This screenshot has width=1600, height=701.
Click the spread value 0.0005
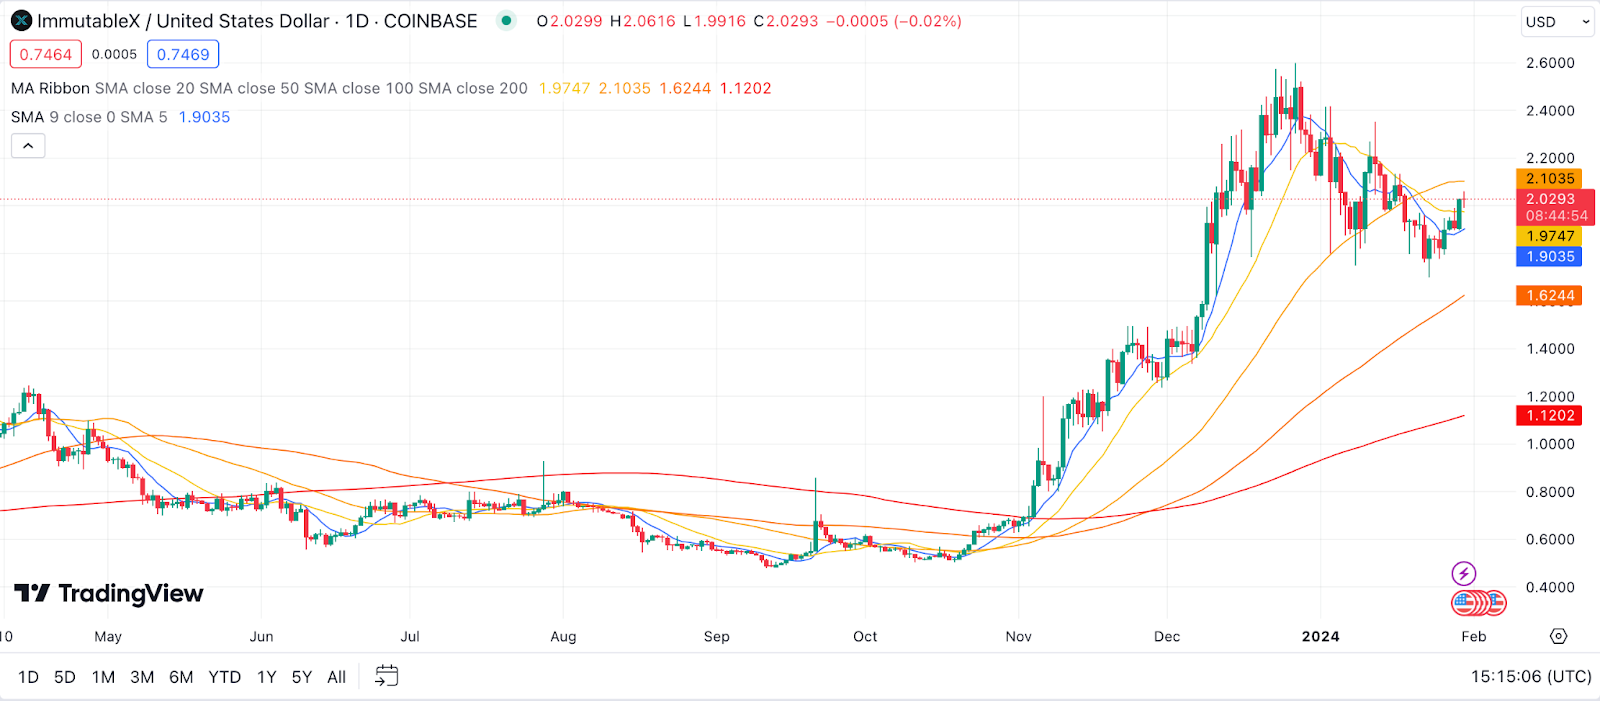pyautogui.click(x=114, y=54)
